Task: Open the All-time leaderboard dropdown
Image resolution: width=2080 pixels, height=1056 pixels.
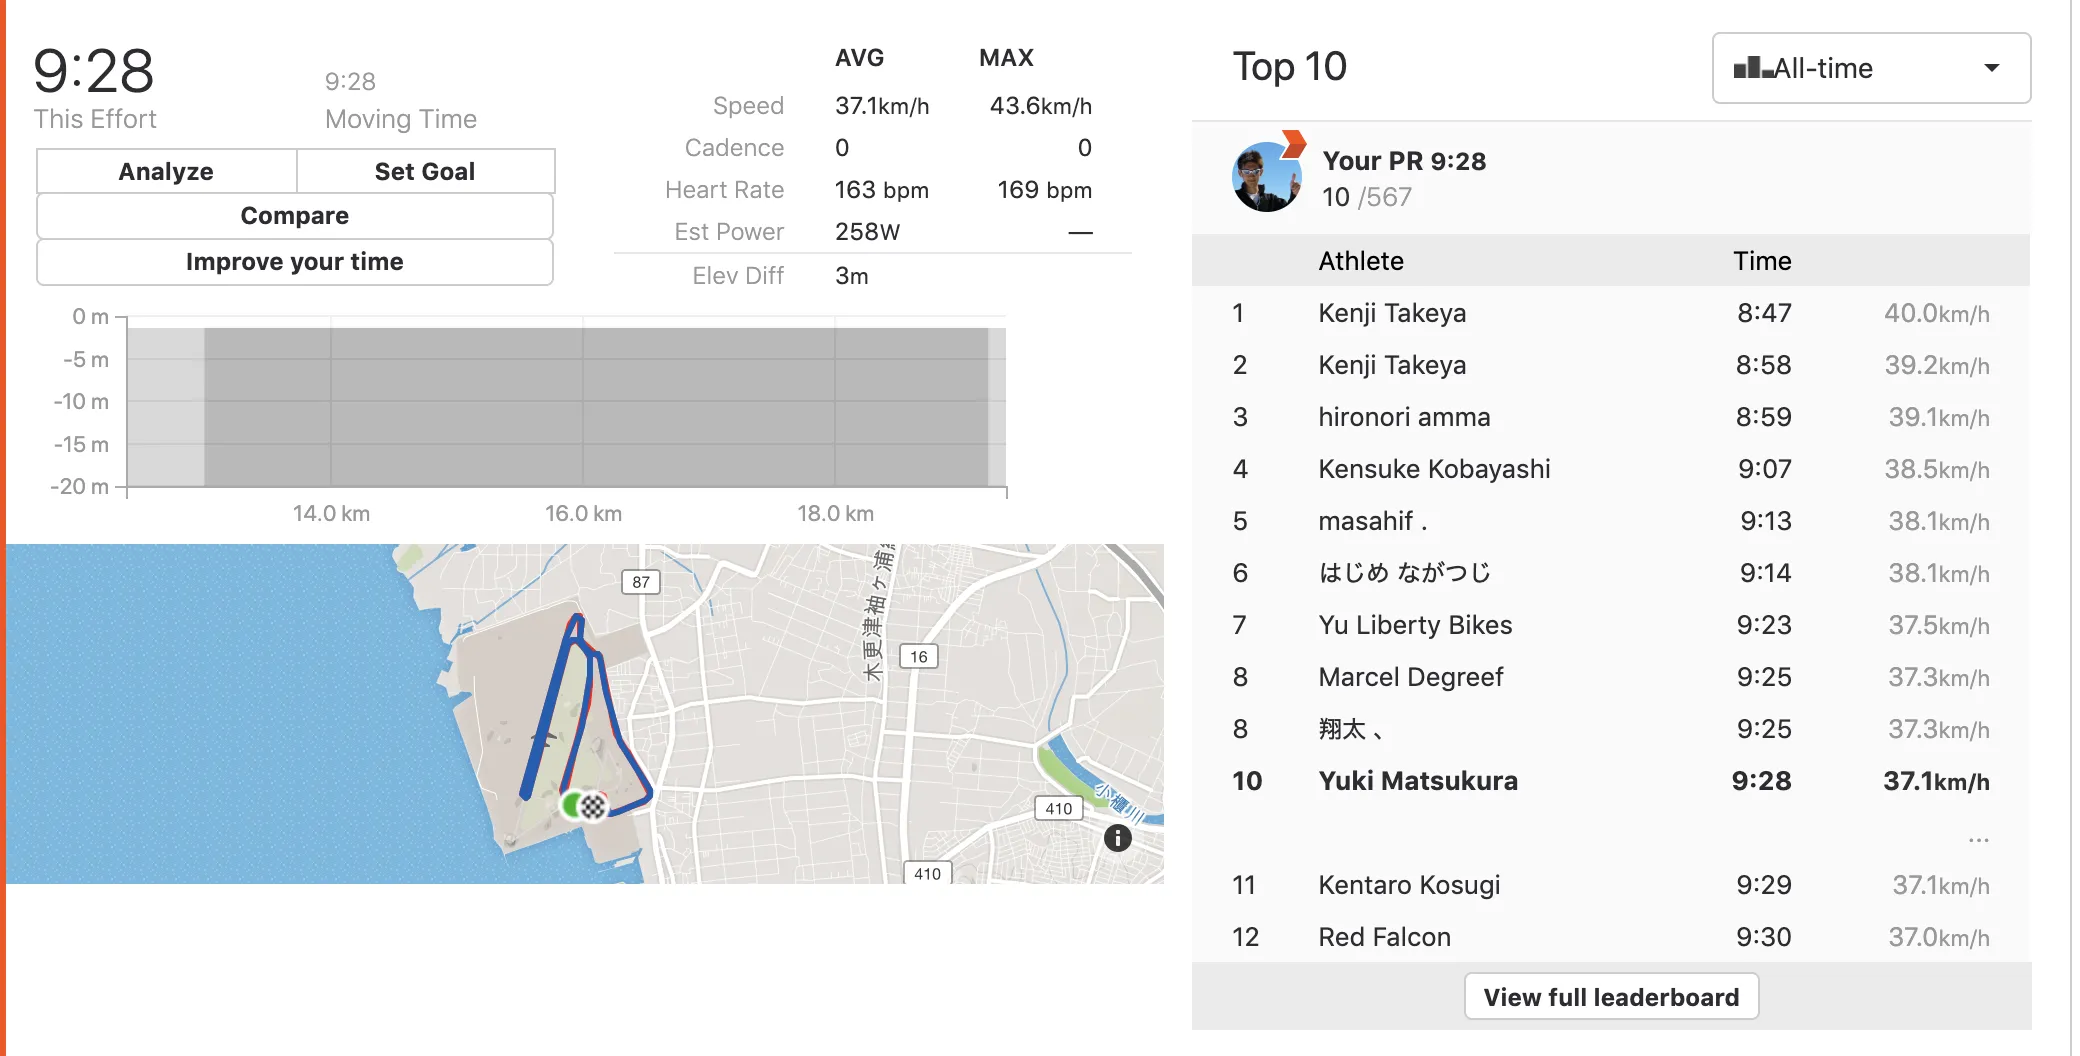Action: coord(1870,68)
